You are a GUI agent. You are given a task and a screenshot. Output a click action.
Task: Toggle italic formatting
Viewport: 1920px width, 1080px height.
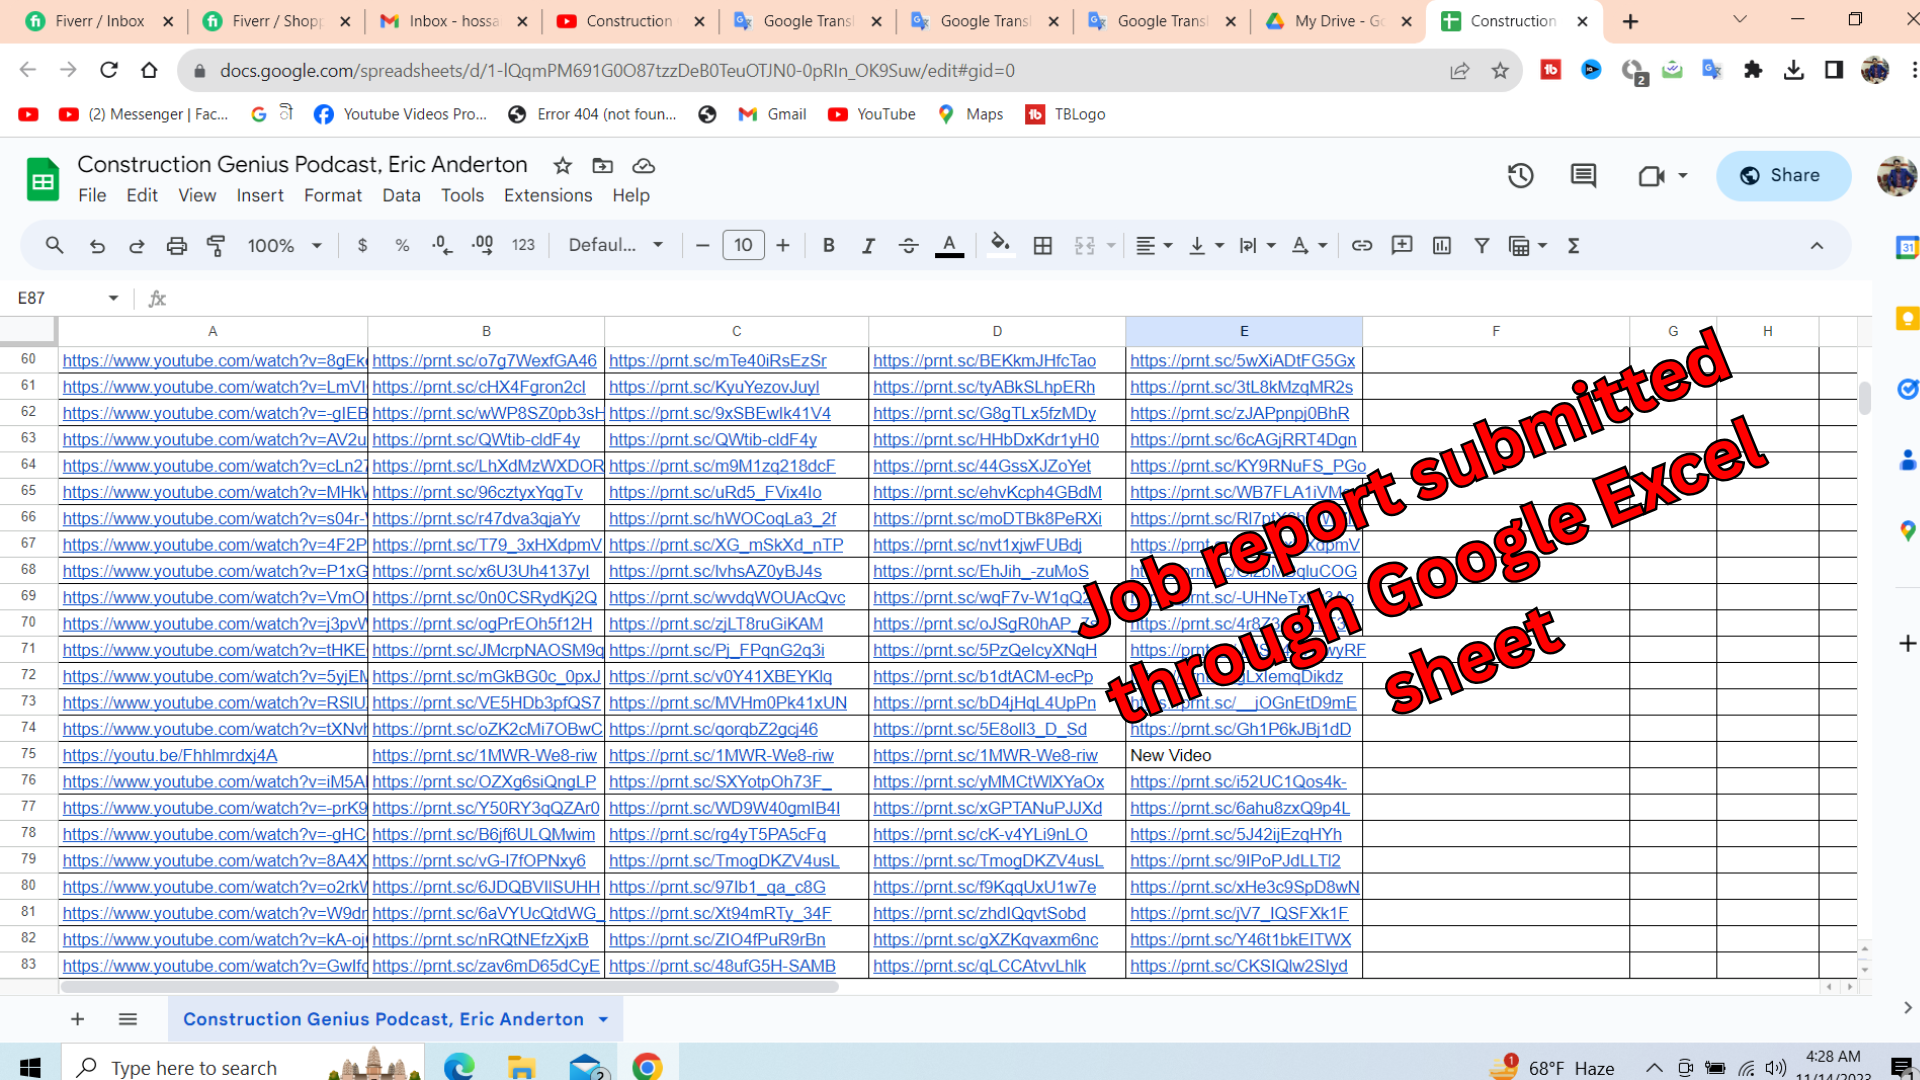coord(868,245)
